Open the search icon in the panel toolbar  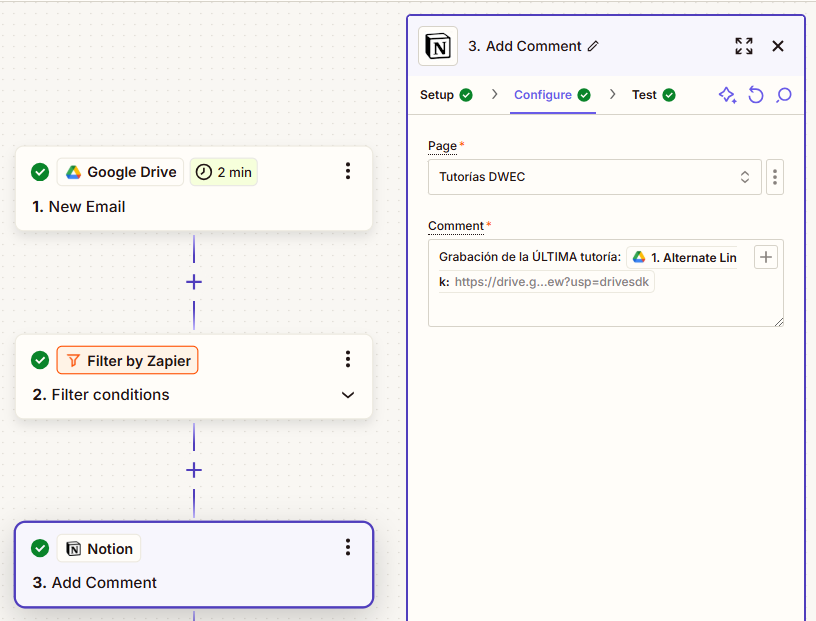783,94
